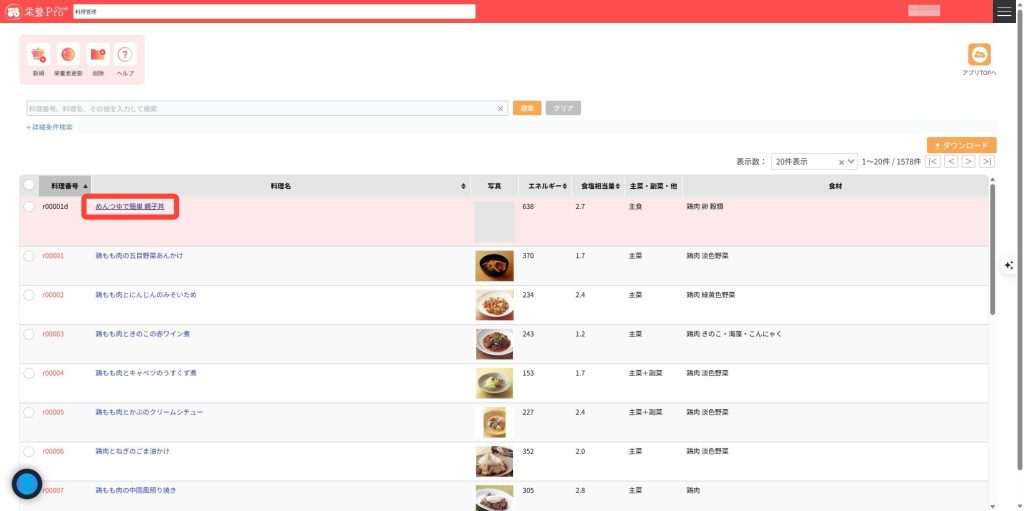
Task: Expand the 詳細条件検索 advanced search section
Action: tap(49, 127)
